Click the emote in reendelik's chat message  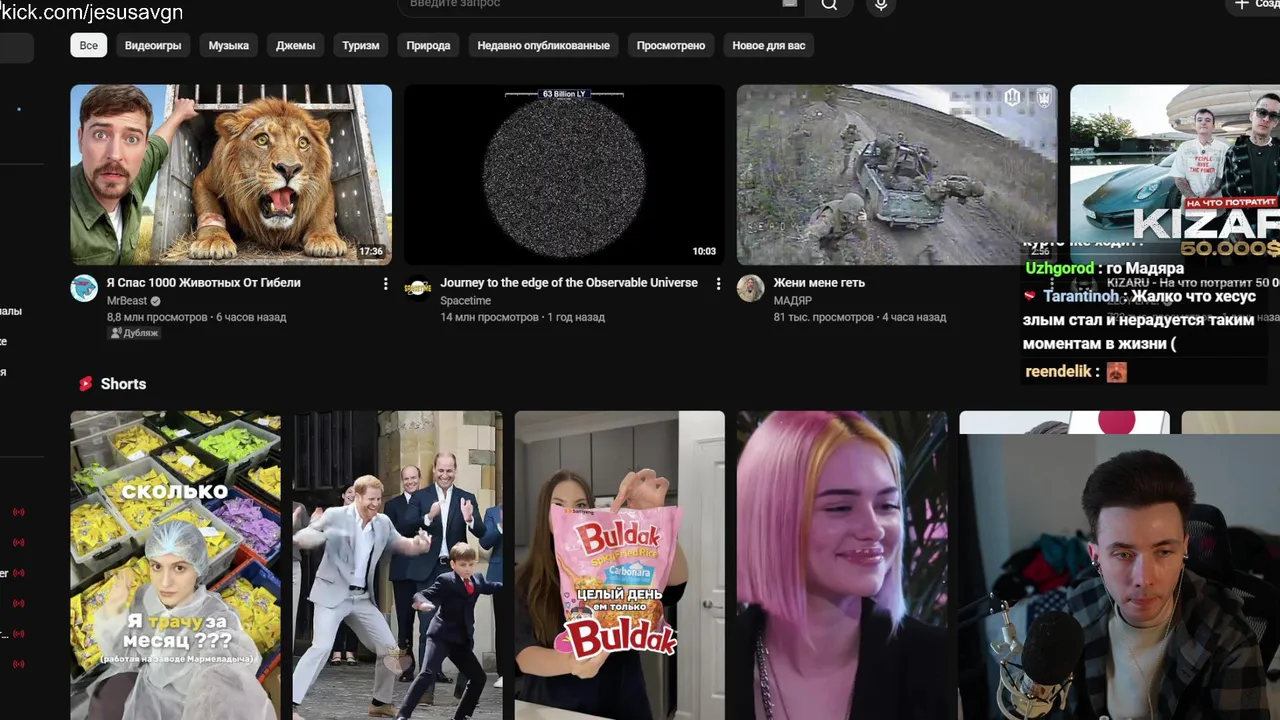coord(1116,372)
